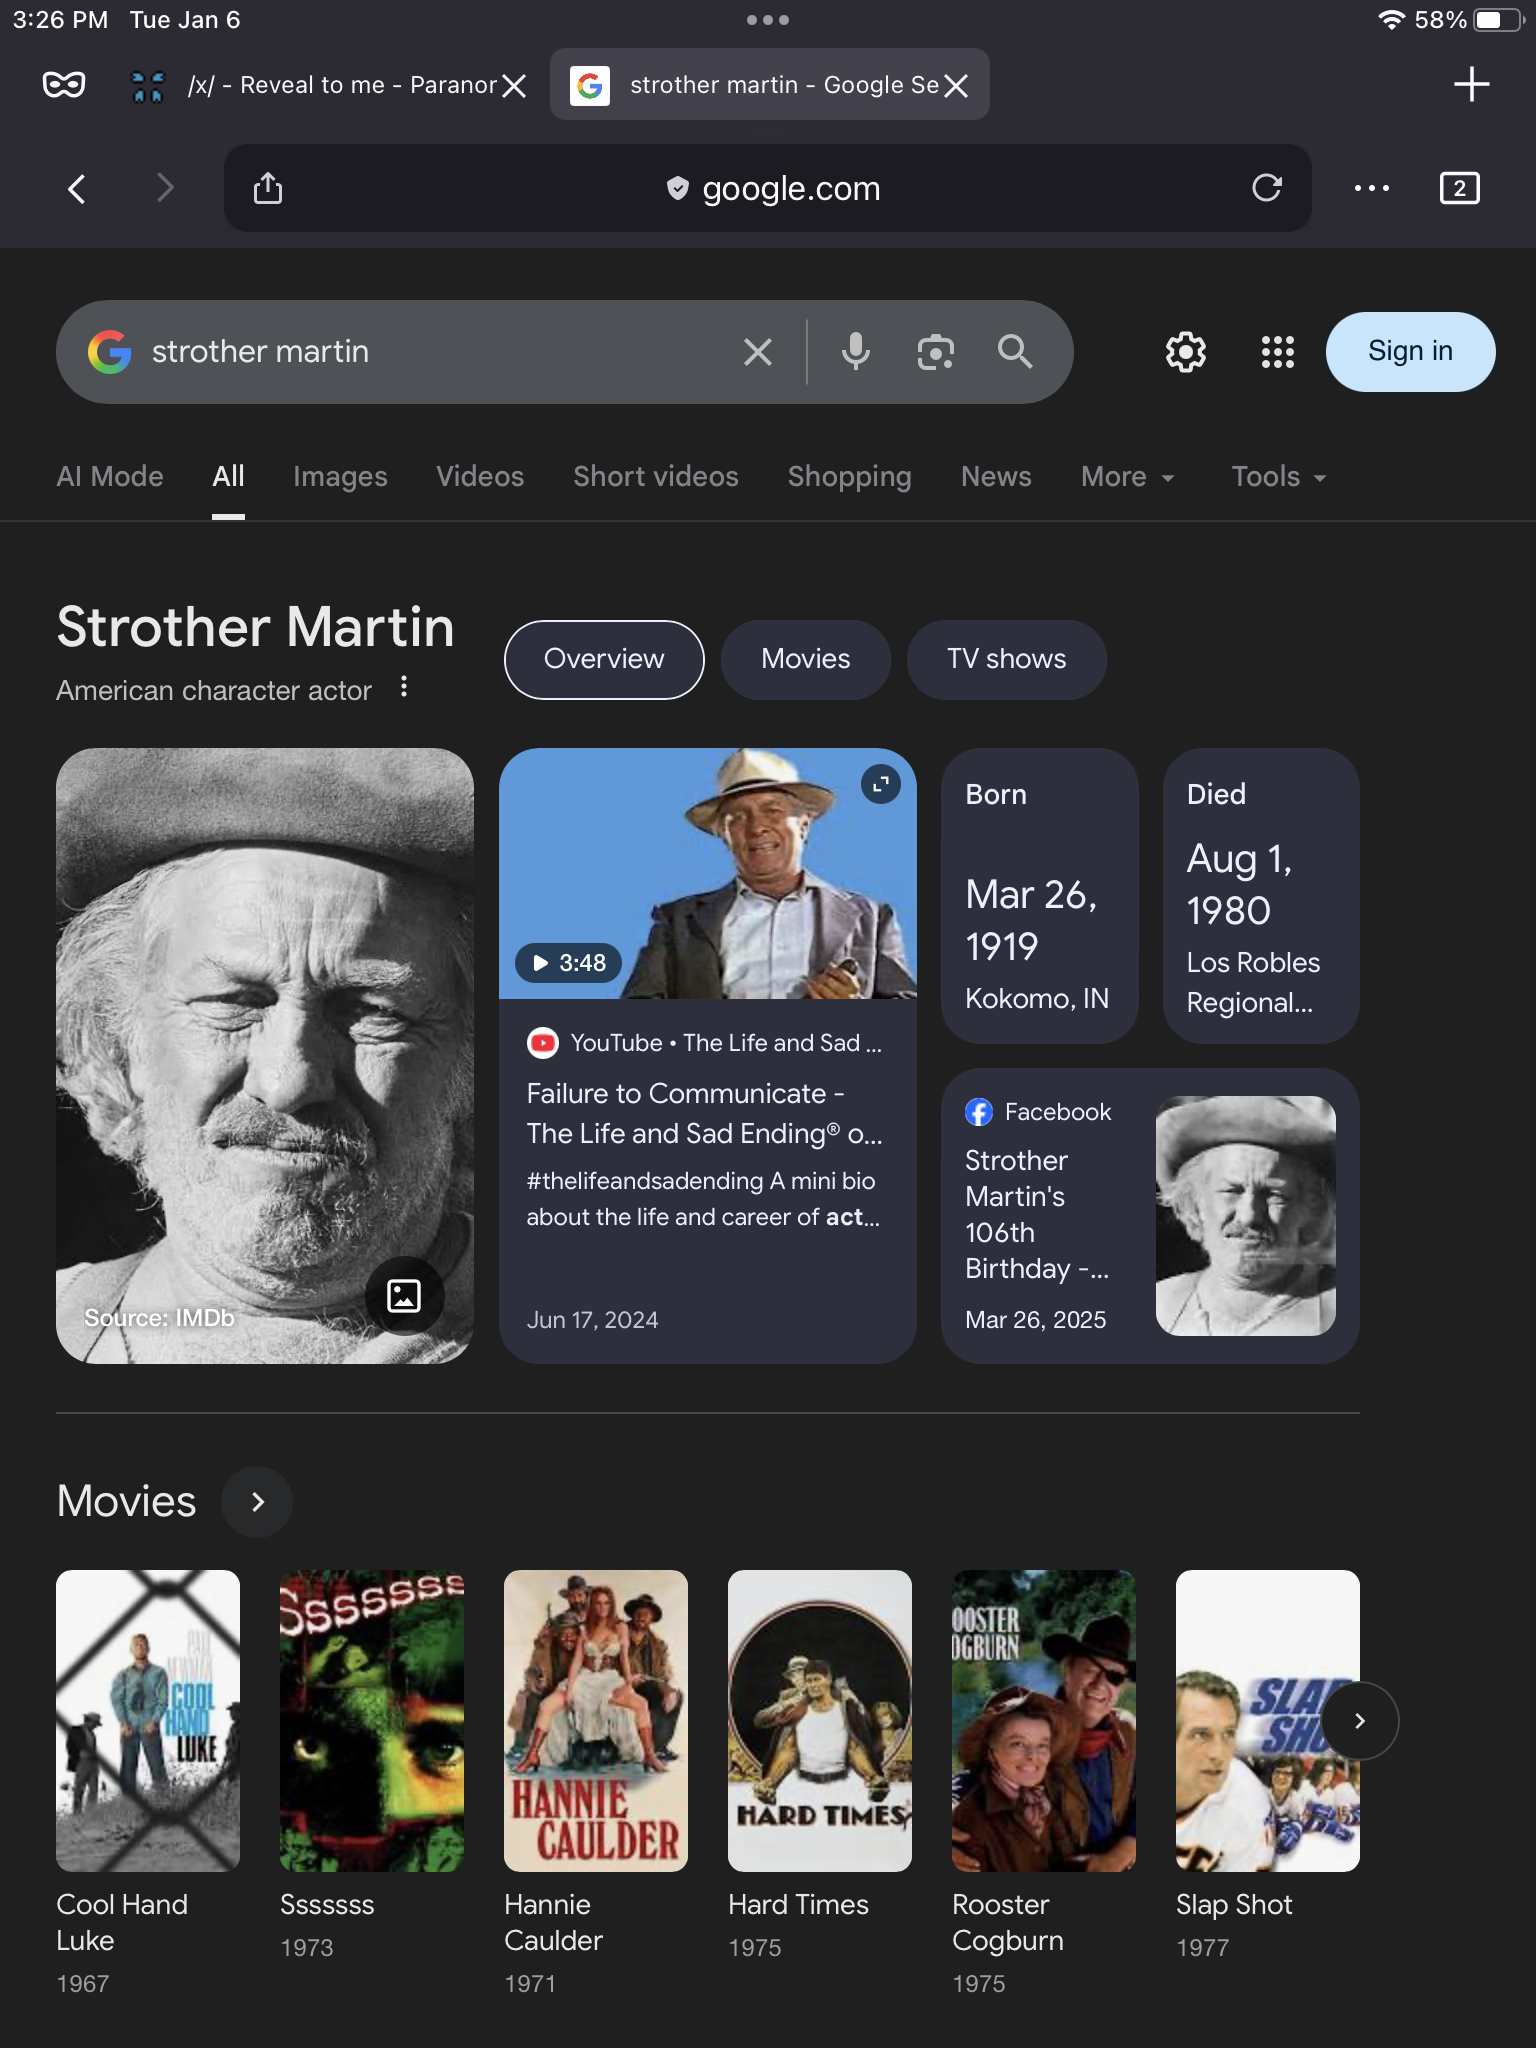Tap the Wi-Fi status icon
Viewport: 1536px width, 2048px height.
[x=1391, y=20]
